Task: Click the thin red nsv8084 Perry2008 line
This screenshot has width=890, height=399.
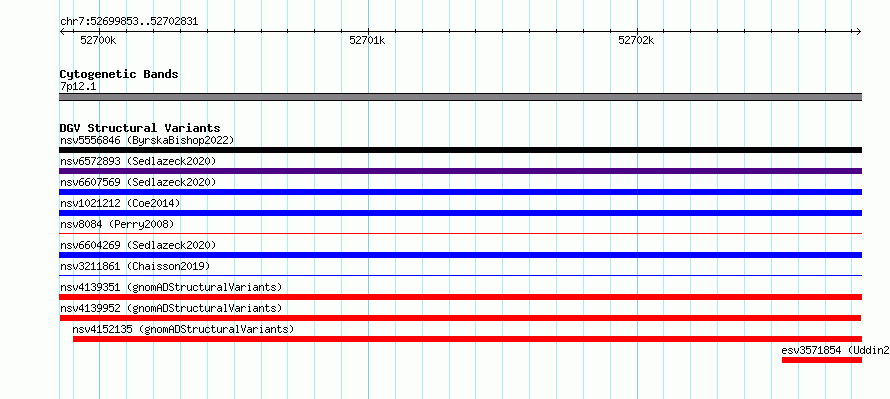Action: 460,233
